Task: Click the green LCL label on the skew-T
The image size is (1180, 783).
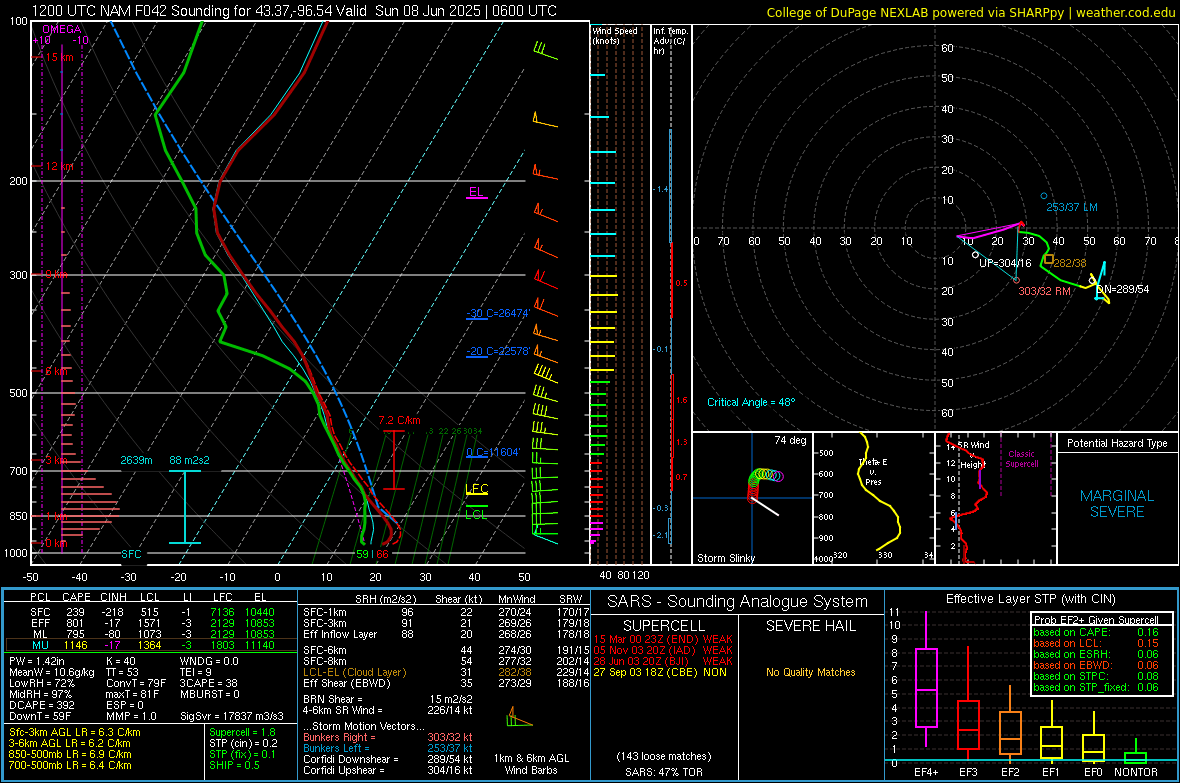Action: [x=476, y=514]
